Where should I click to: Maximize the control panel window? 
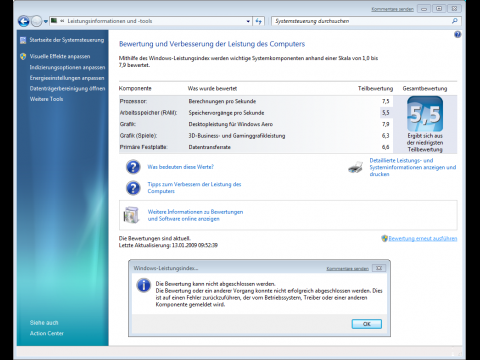point(439,9)
